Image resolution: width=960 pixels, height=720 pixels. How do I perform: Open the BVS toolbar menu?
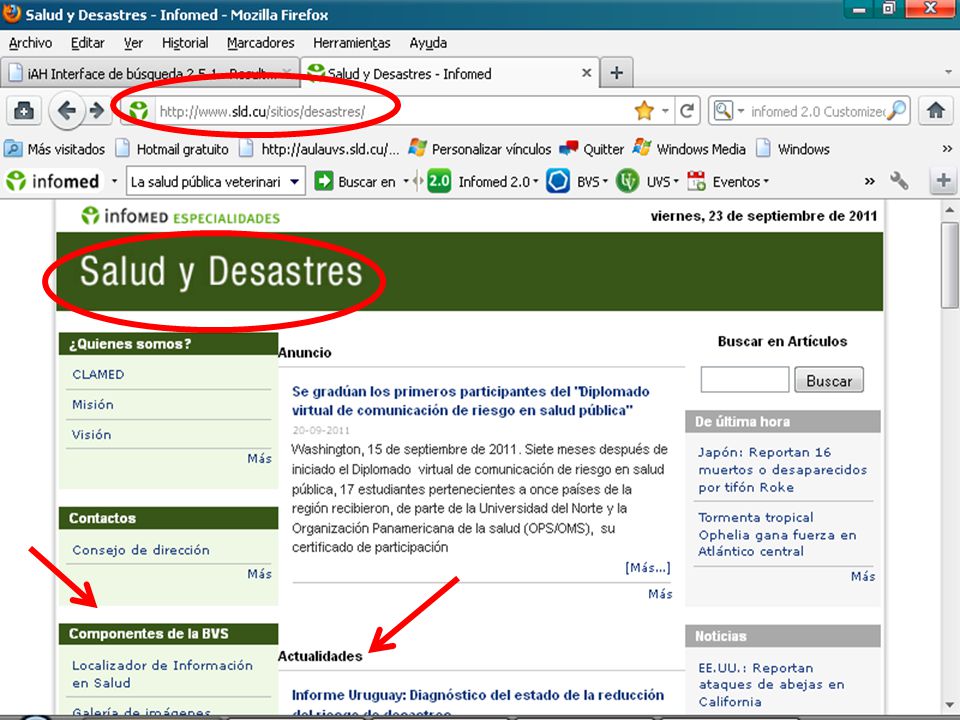click(576, 181)
